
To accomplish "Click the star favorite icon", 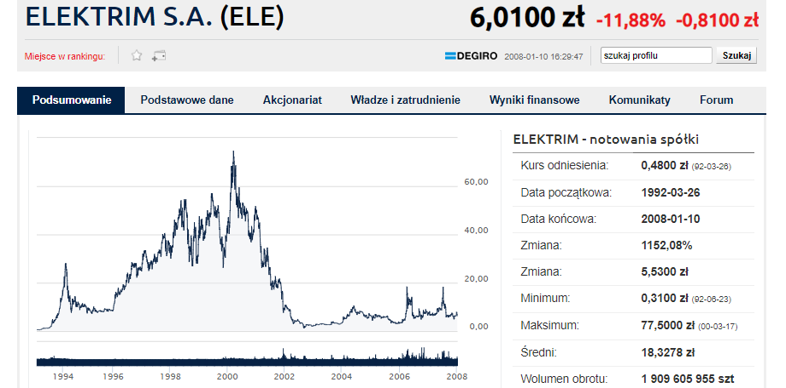I will click(x=136, y=56).
